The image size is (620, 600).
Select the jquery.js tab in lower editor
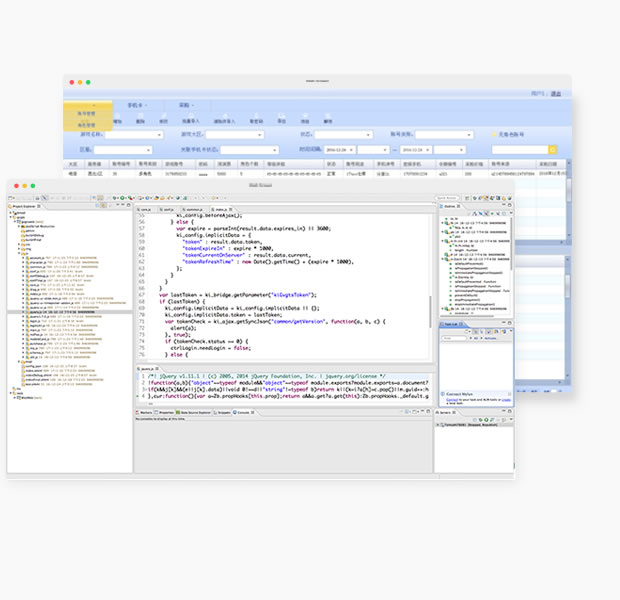pos(147,369)
